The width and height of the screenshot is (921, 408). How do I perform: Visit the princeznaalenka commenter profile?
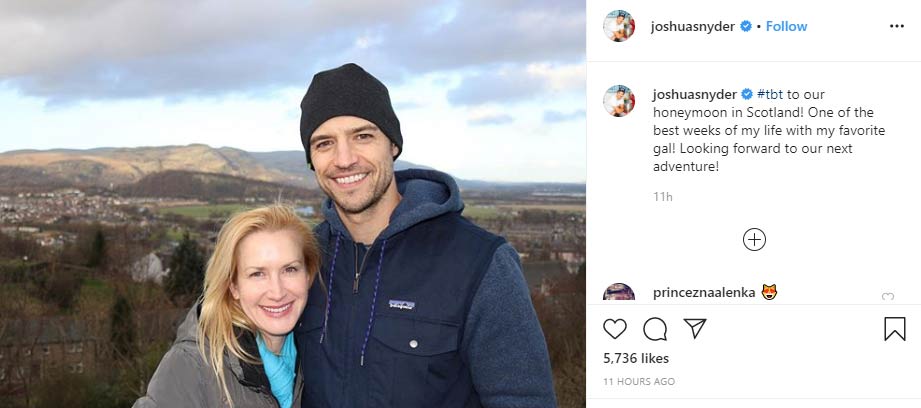[703, 292]
